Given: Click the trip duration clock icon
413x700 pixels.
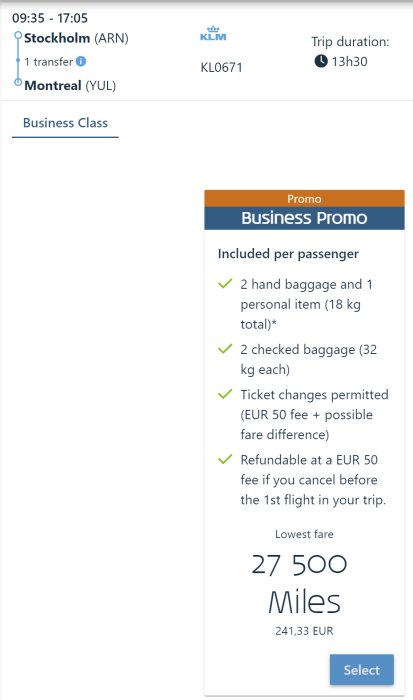Looking at the screenshot, I should pyautogui.click(x=321, y=61).
